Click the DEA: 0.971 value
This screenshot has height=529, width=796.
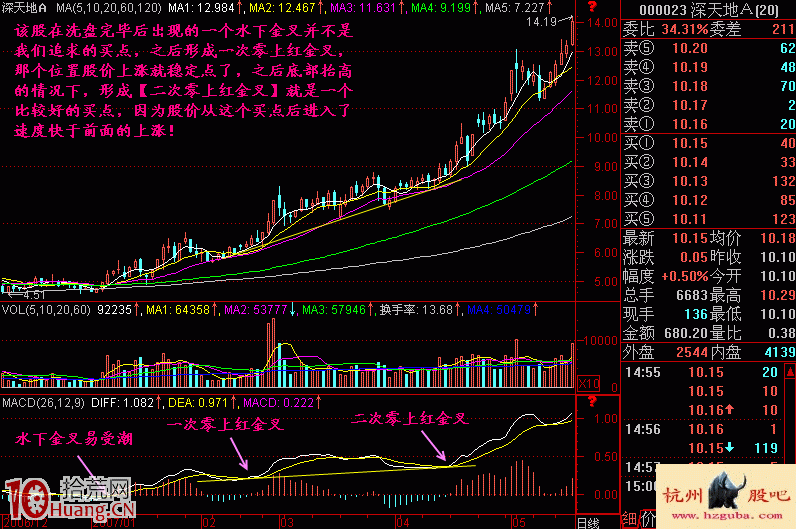[198, 403]
